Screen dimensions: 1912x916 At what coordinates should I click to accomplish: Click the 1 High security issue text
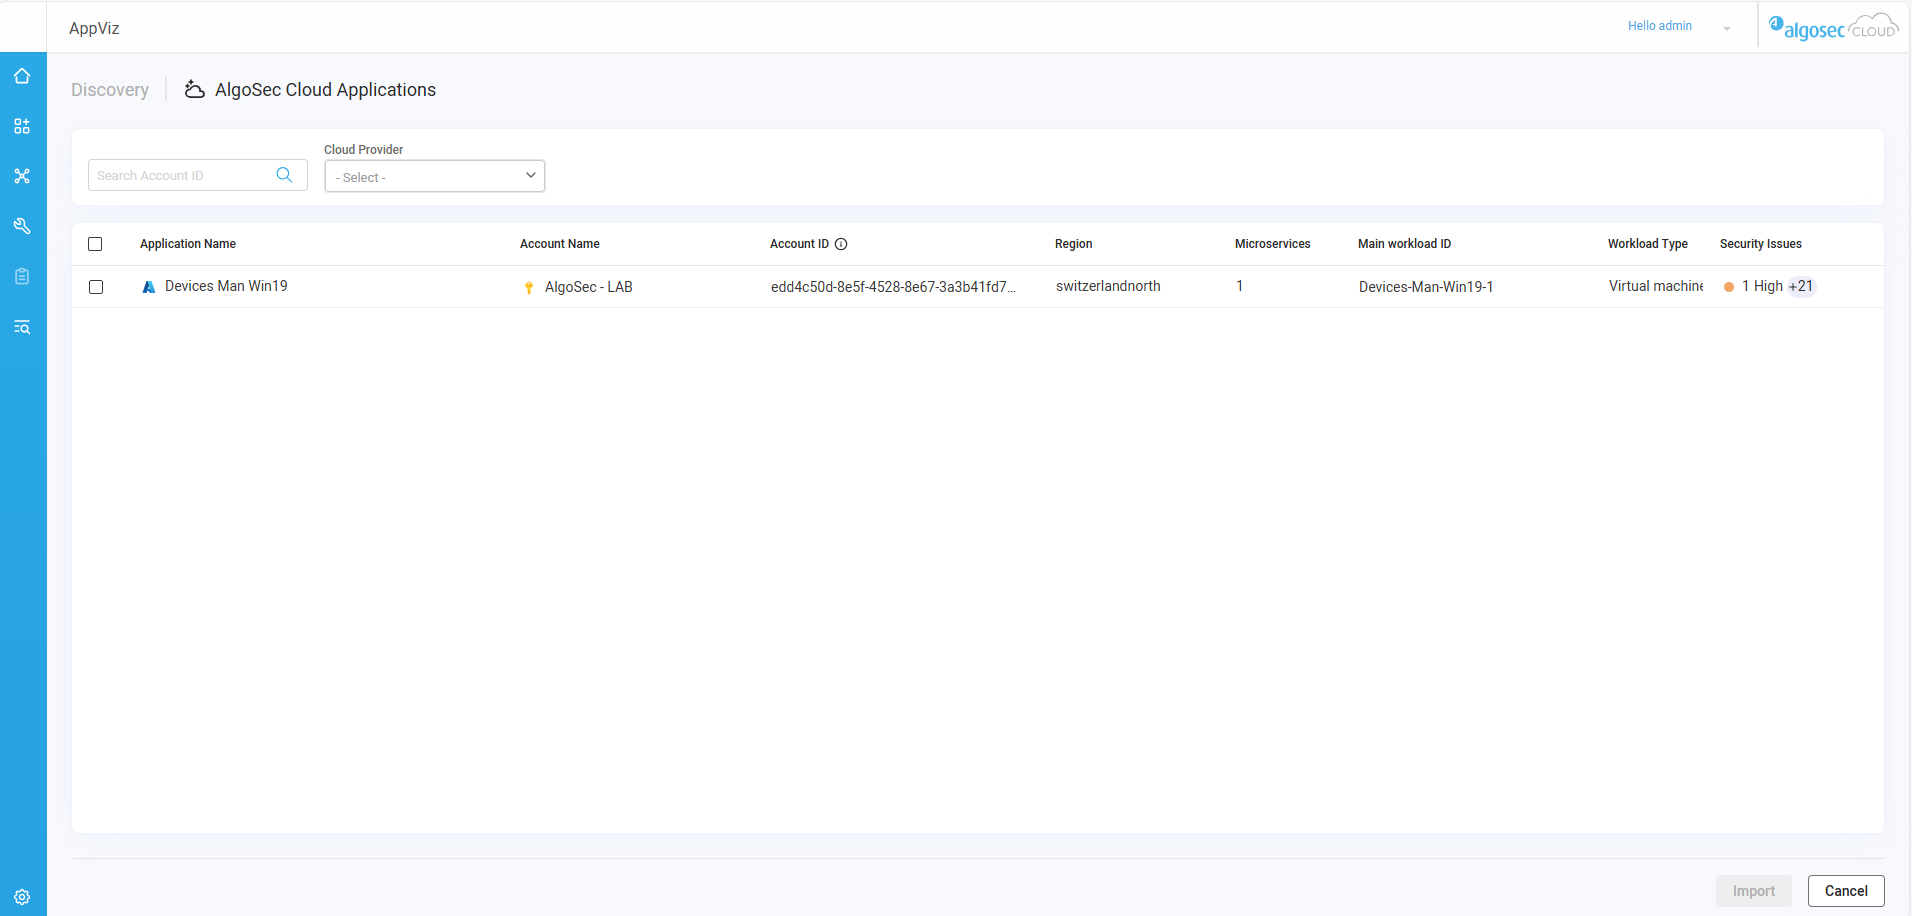pyautogui.click(x=1762, y=286)
